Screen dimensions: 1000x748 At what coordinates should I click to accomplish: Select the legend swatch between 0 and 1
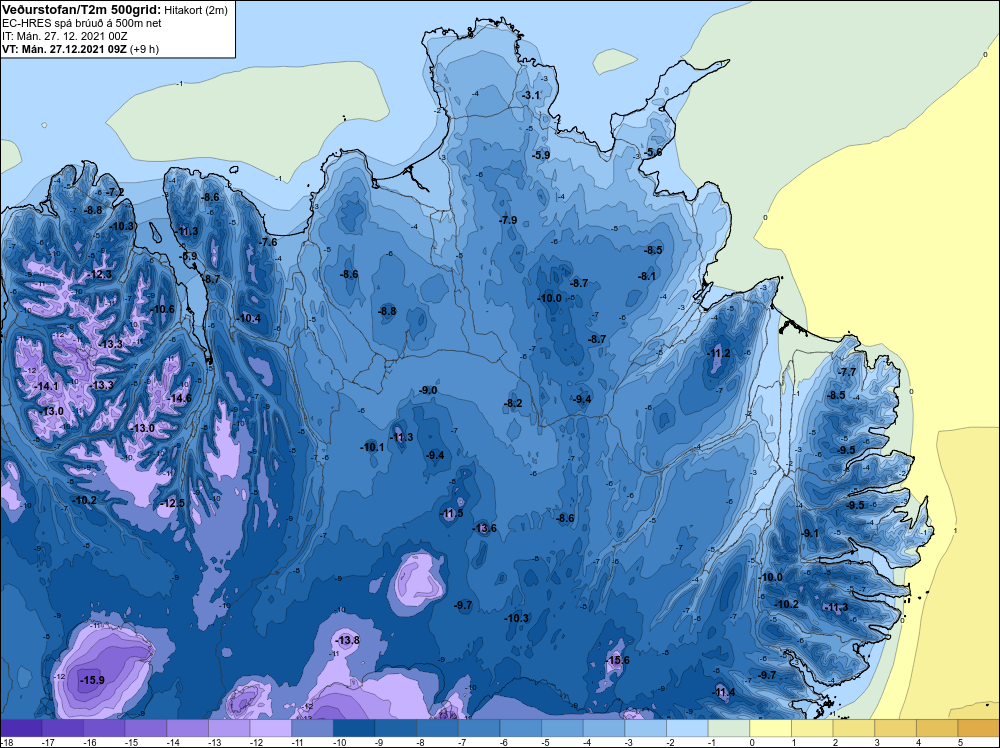(770, 728)
